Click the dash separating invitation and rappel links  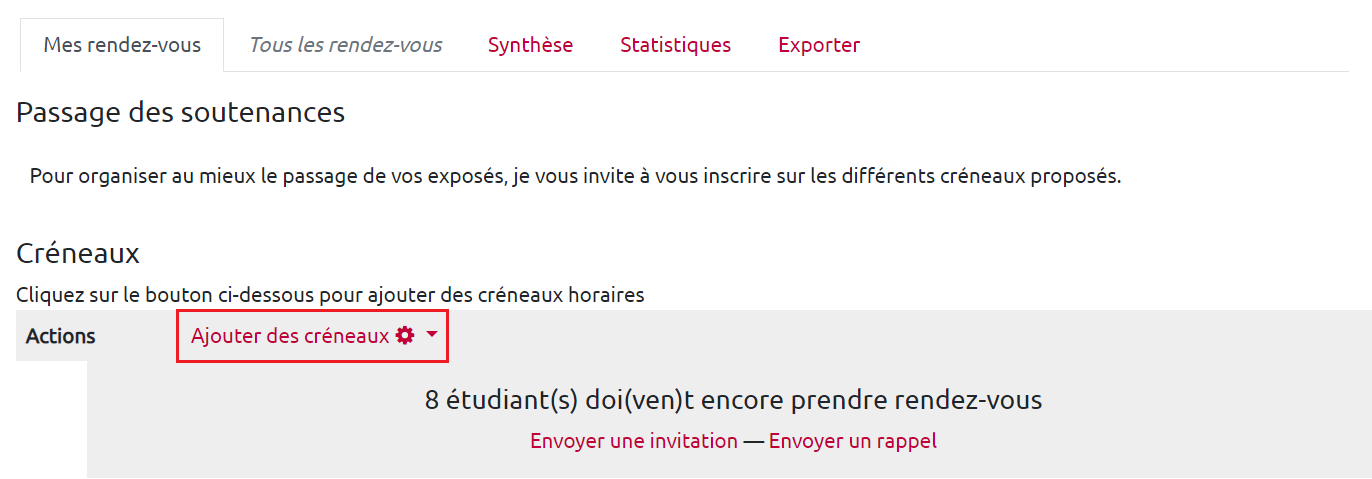753,441
